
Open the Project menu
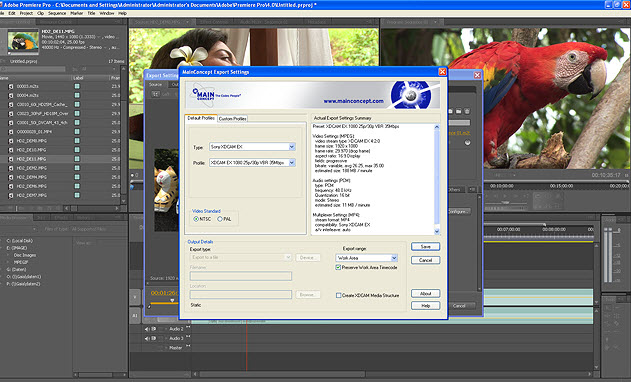26,13
